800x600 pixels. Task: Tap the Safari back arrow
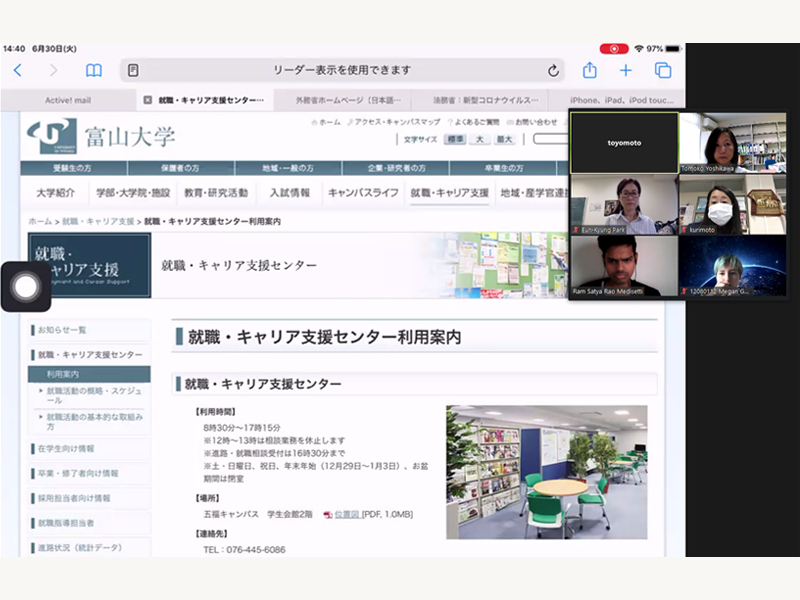(18, 70)
